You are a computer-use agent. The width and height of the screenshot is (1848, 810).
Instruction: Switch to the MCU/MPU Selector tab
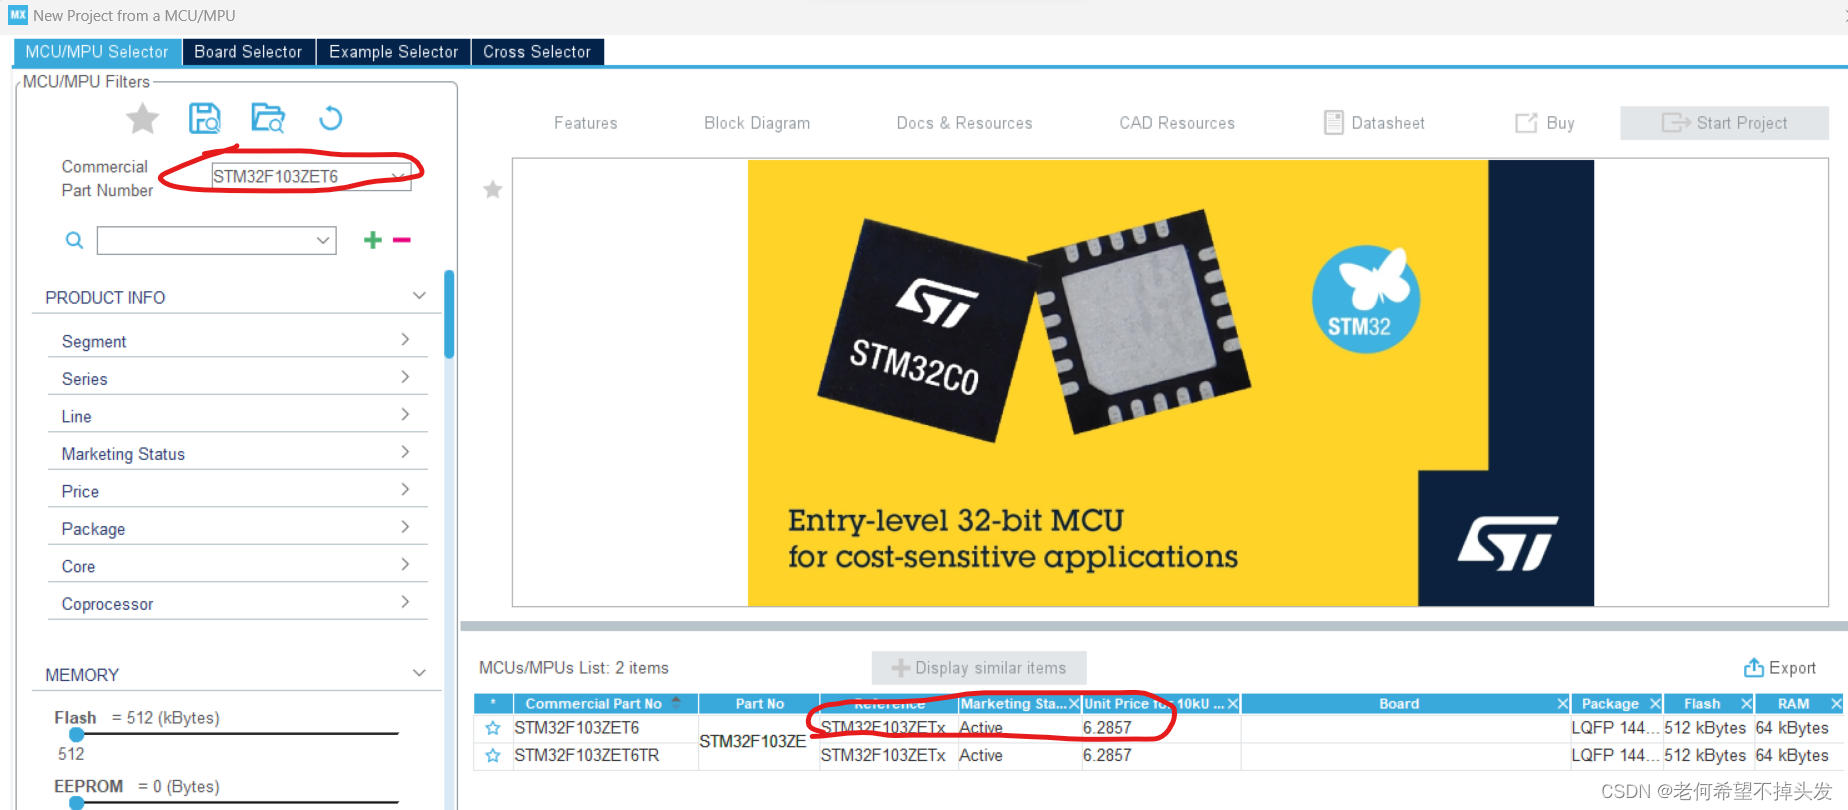(97, 52)
